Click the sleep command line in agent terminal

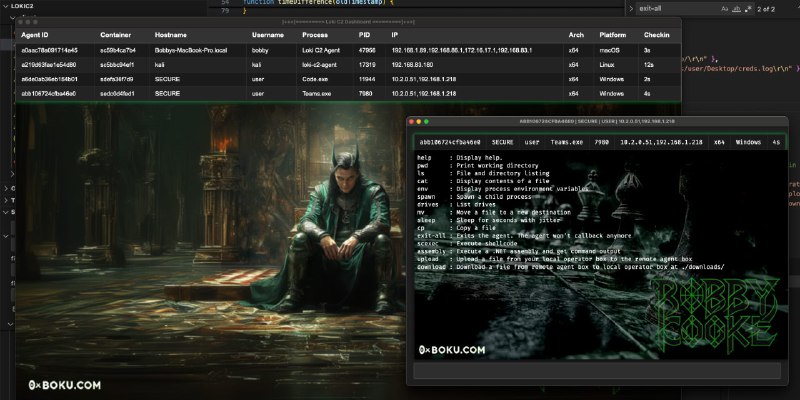click(x=488, y=220)
